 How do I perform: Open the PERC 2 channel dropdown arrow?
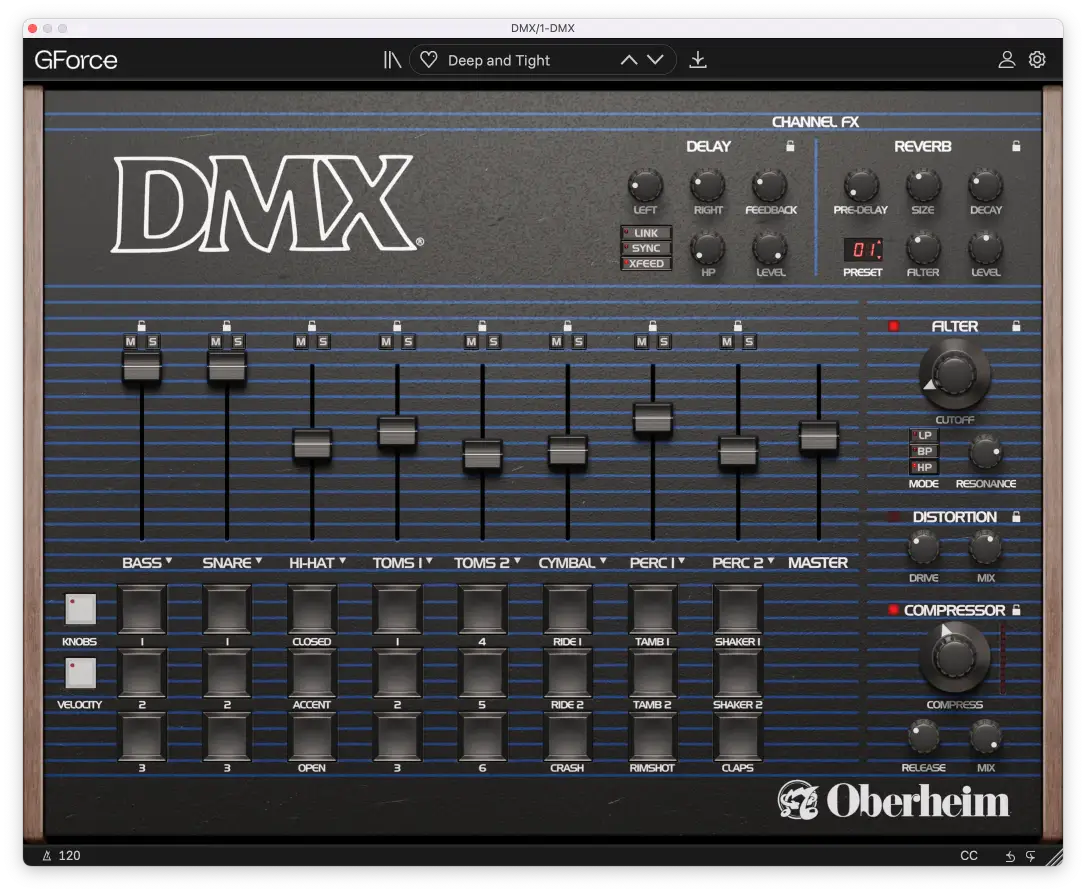tap(771, 560)
